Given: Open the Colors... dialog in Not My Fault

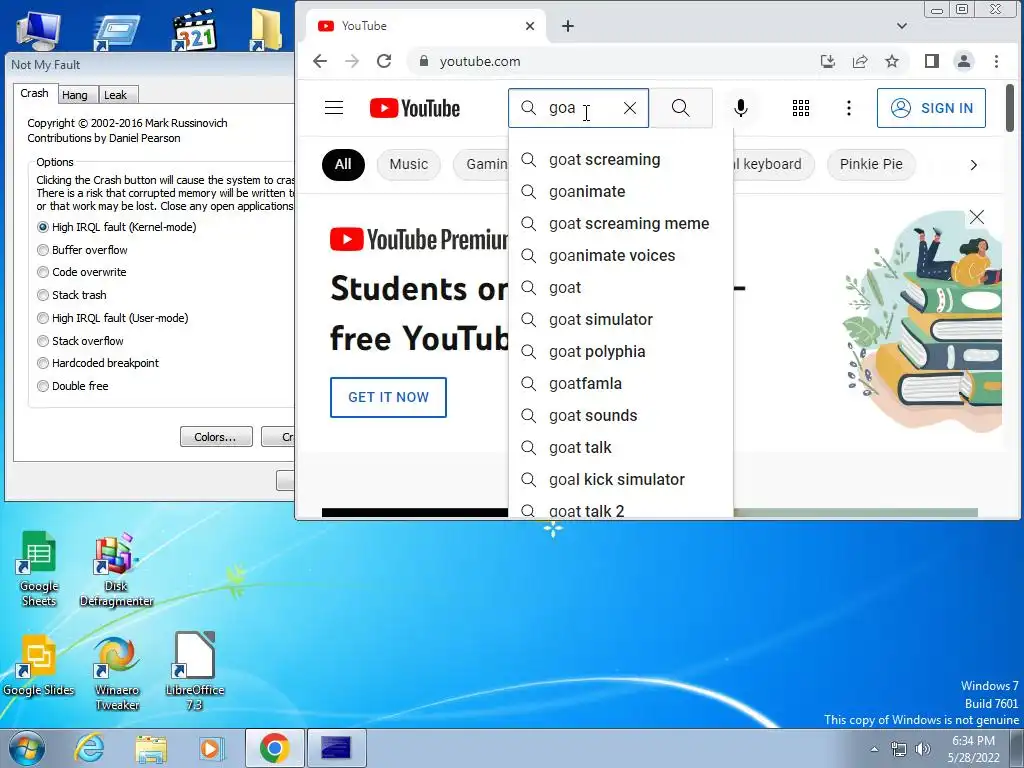Looking at the screenshot, I should (x=216, y=437).
